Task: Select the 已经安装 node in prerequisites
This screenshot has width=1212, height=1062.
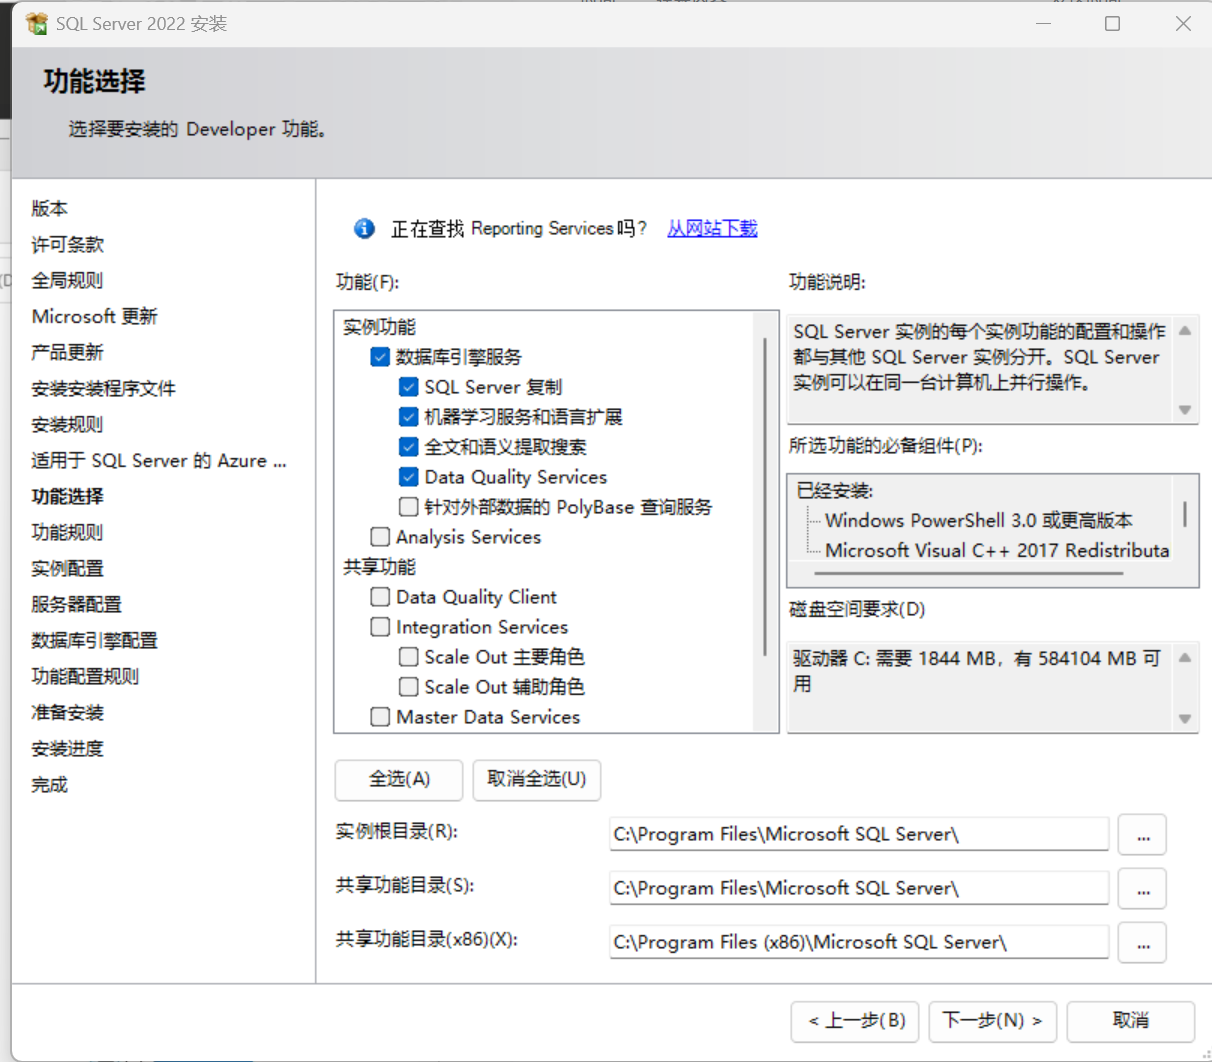Action: 835,491
